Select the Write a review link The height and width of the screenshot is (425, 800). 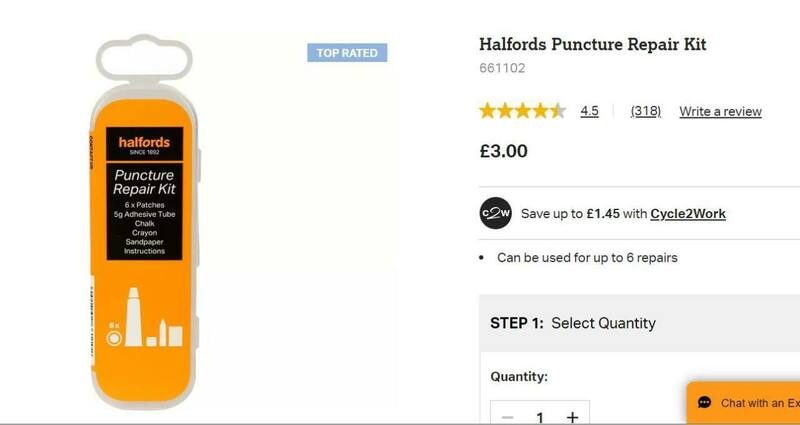(720, 111)
